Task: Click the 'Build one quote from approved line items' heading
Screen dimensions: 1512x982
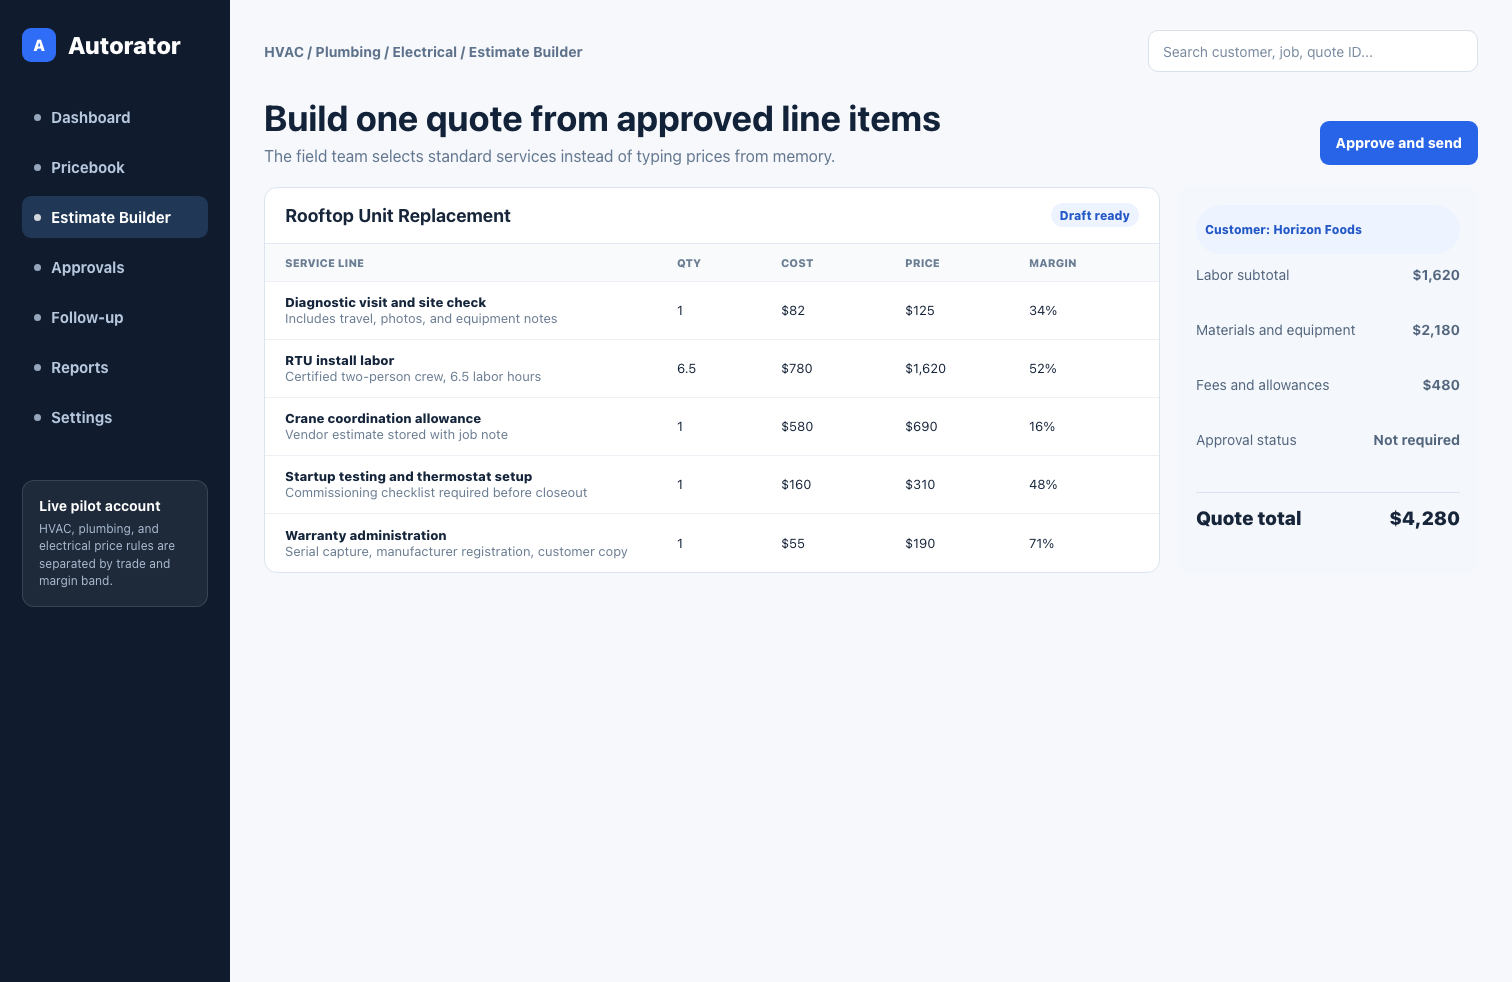Action: pyautogui.click(x=602, y=119)
